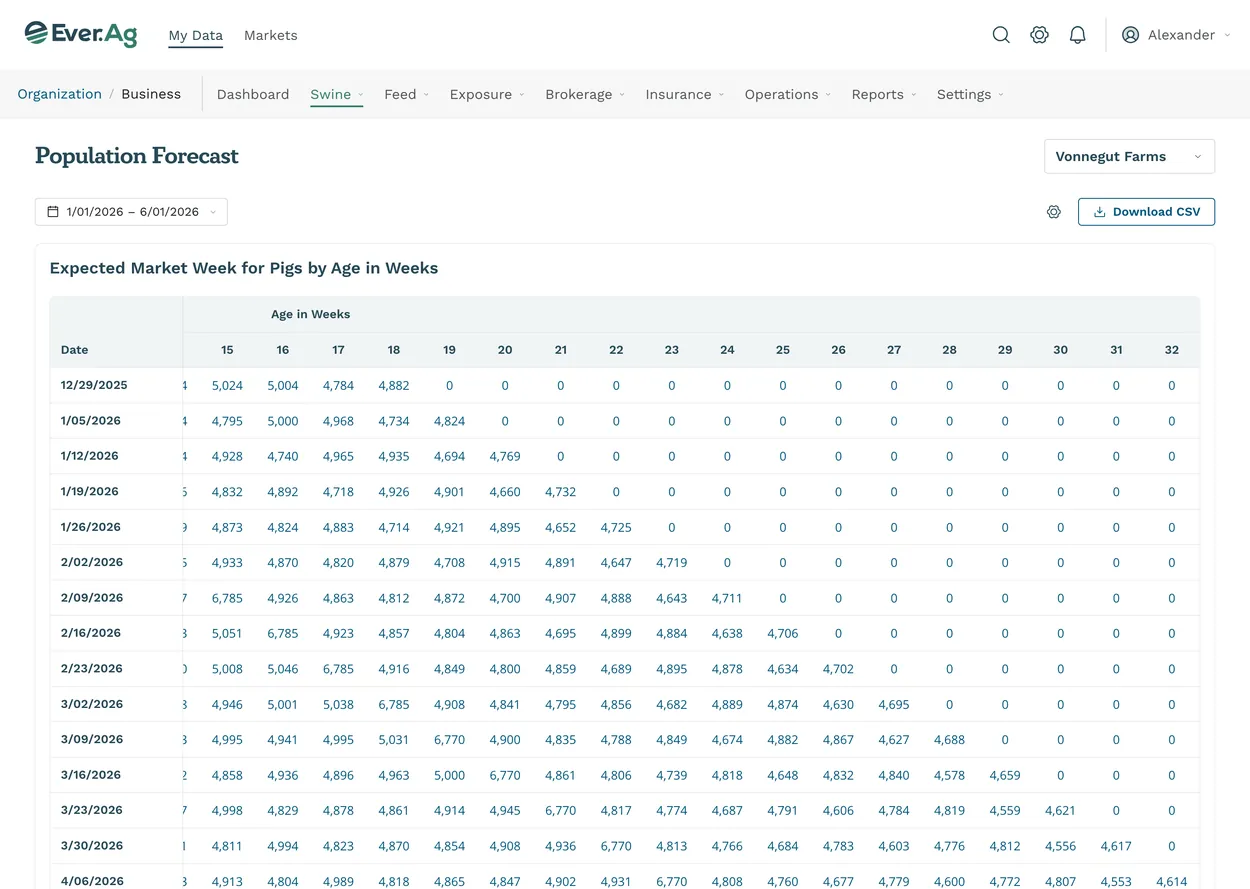The image size is (1250, 889).
Task: Open the Exposure menu
Action: (x=487, y=94)
